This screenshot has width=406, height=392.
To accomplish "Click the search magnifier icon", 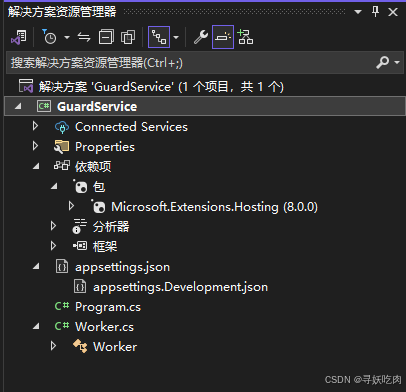I will (x=383, y=62).
